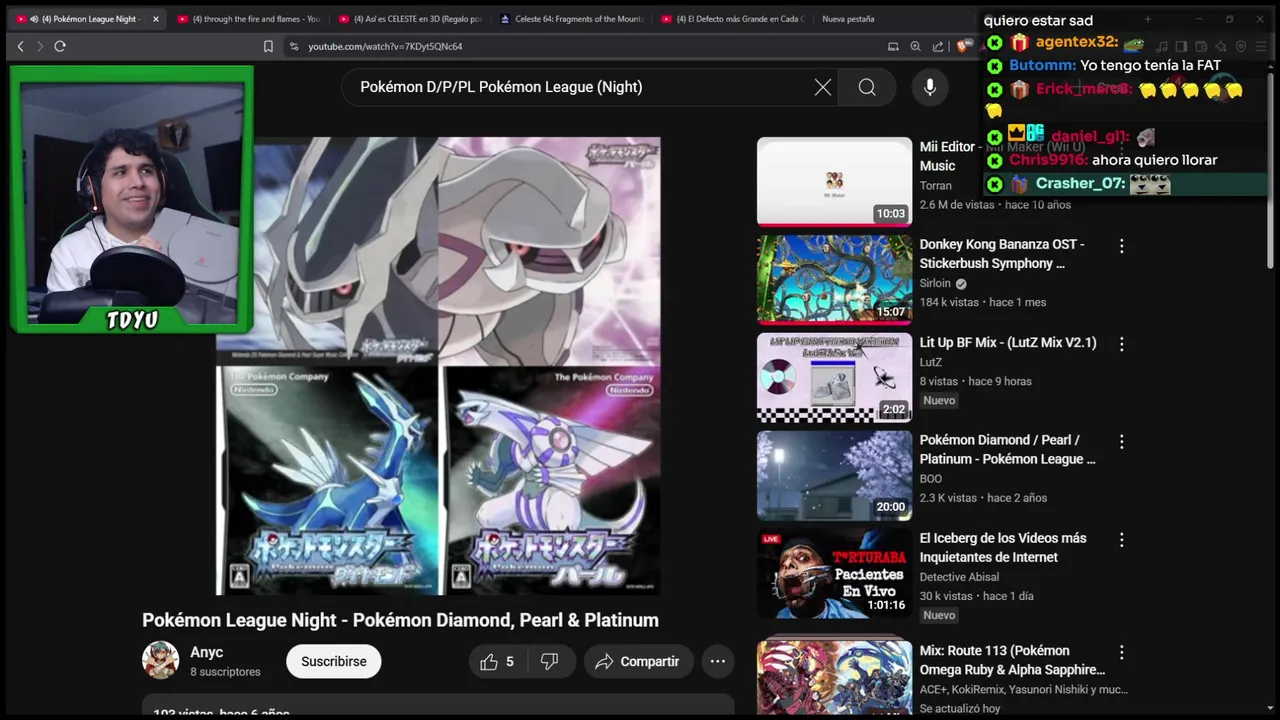
Task: Click the Anyc channel avatar
Action: pos(160,661)
